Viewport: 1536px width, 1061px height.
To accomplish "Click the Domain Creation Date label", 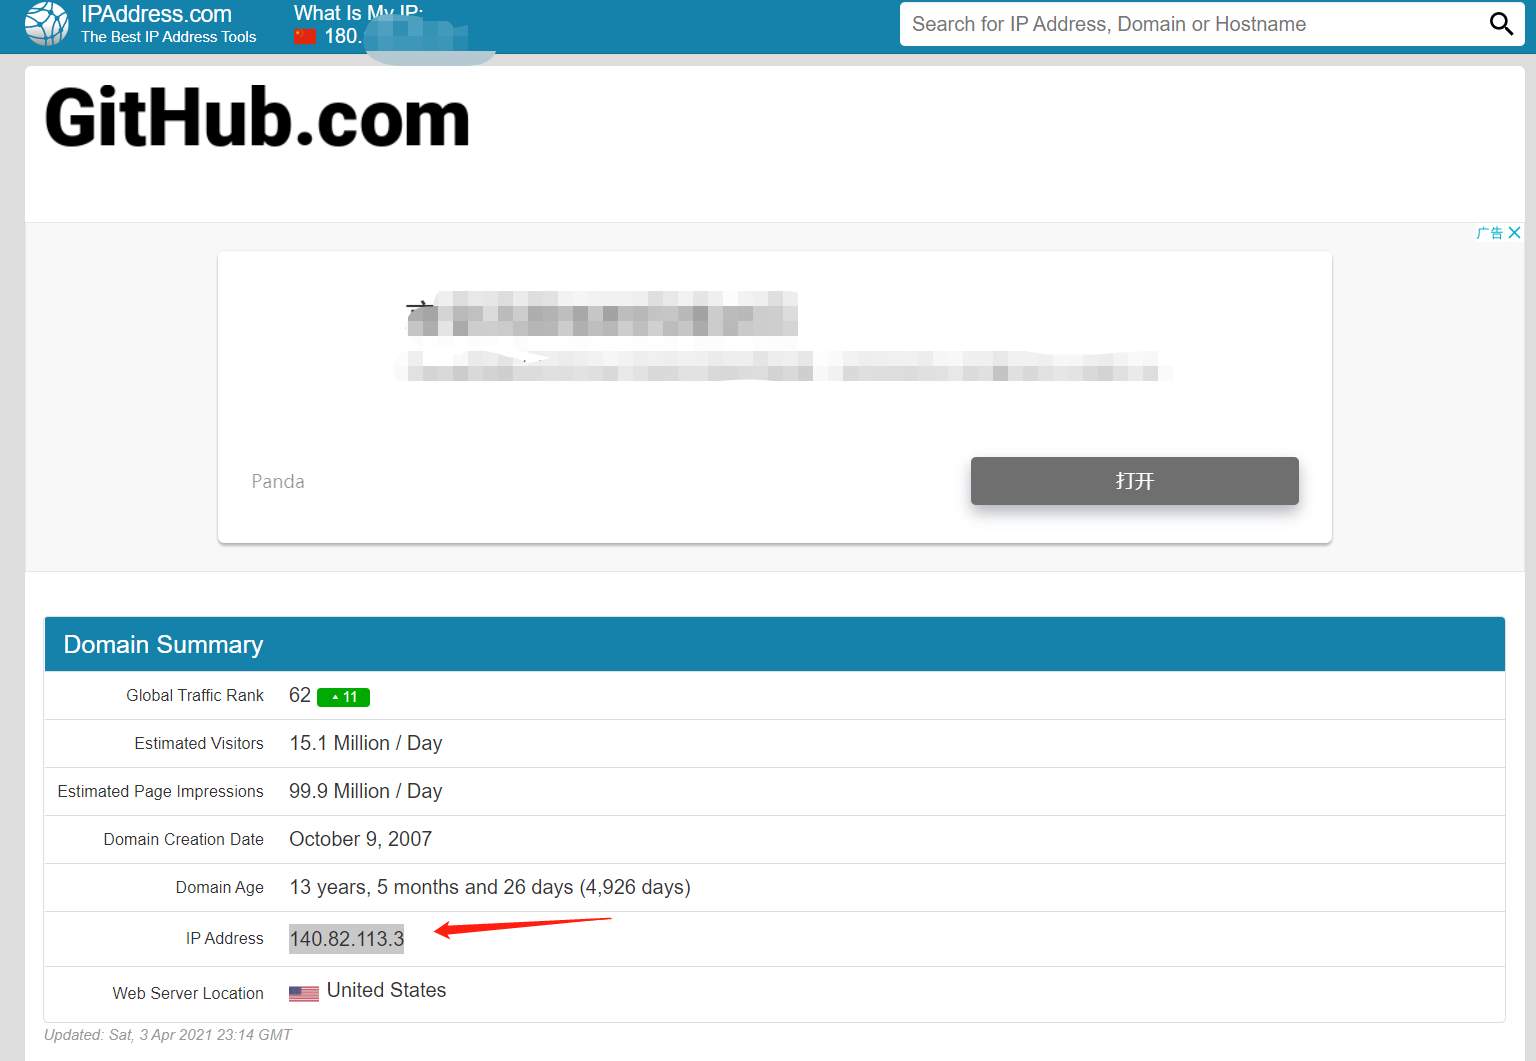I will [x=184, y=839].
